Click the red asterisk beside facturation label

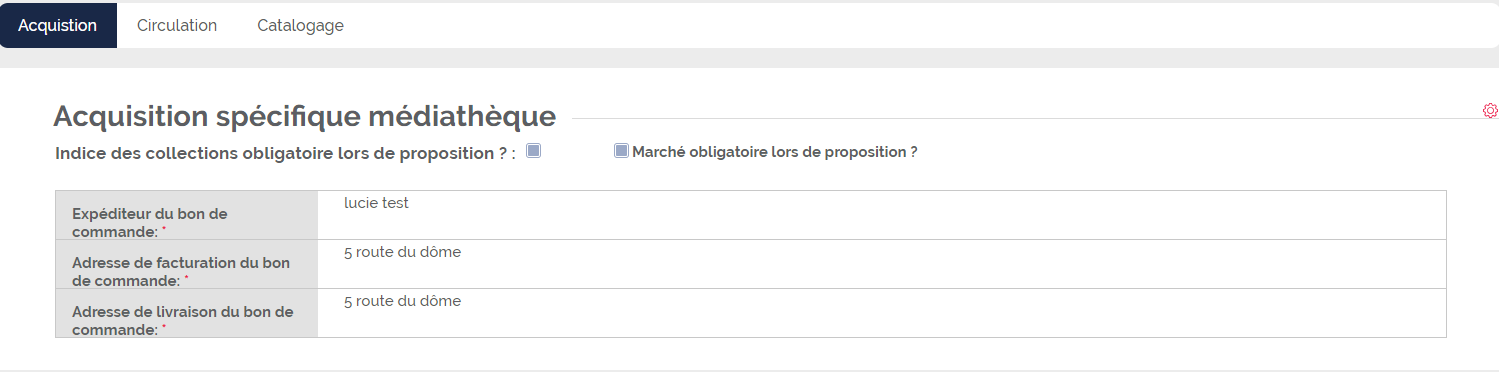[x=186, y=278]
